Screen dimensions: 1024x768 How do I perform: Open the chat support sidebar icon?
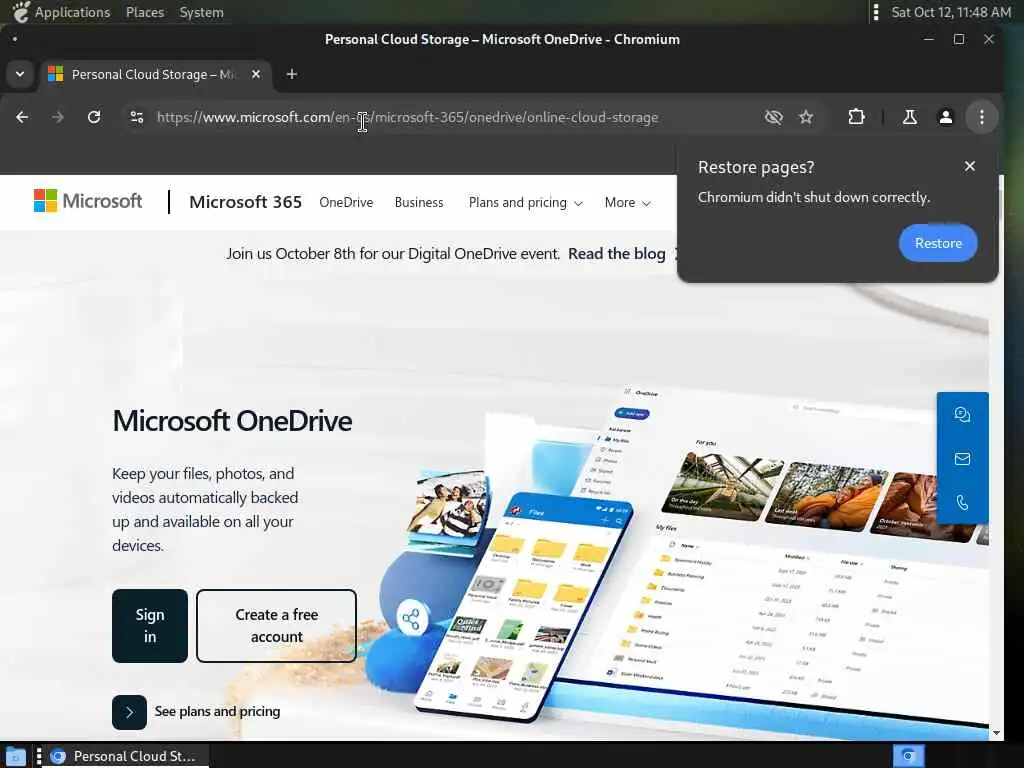[x=962, y=415]
